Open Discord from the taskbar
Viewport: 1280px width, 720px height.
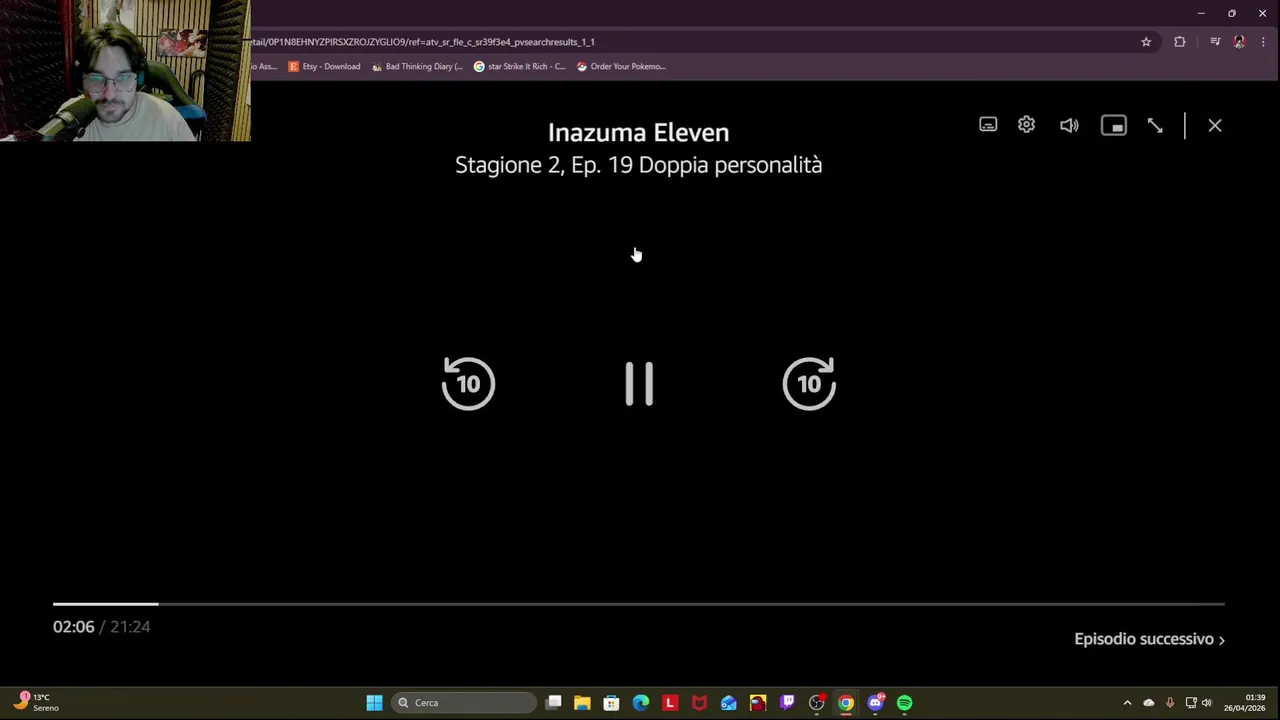876,703
